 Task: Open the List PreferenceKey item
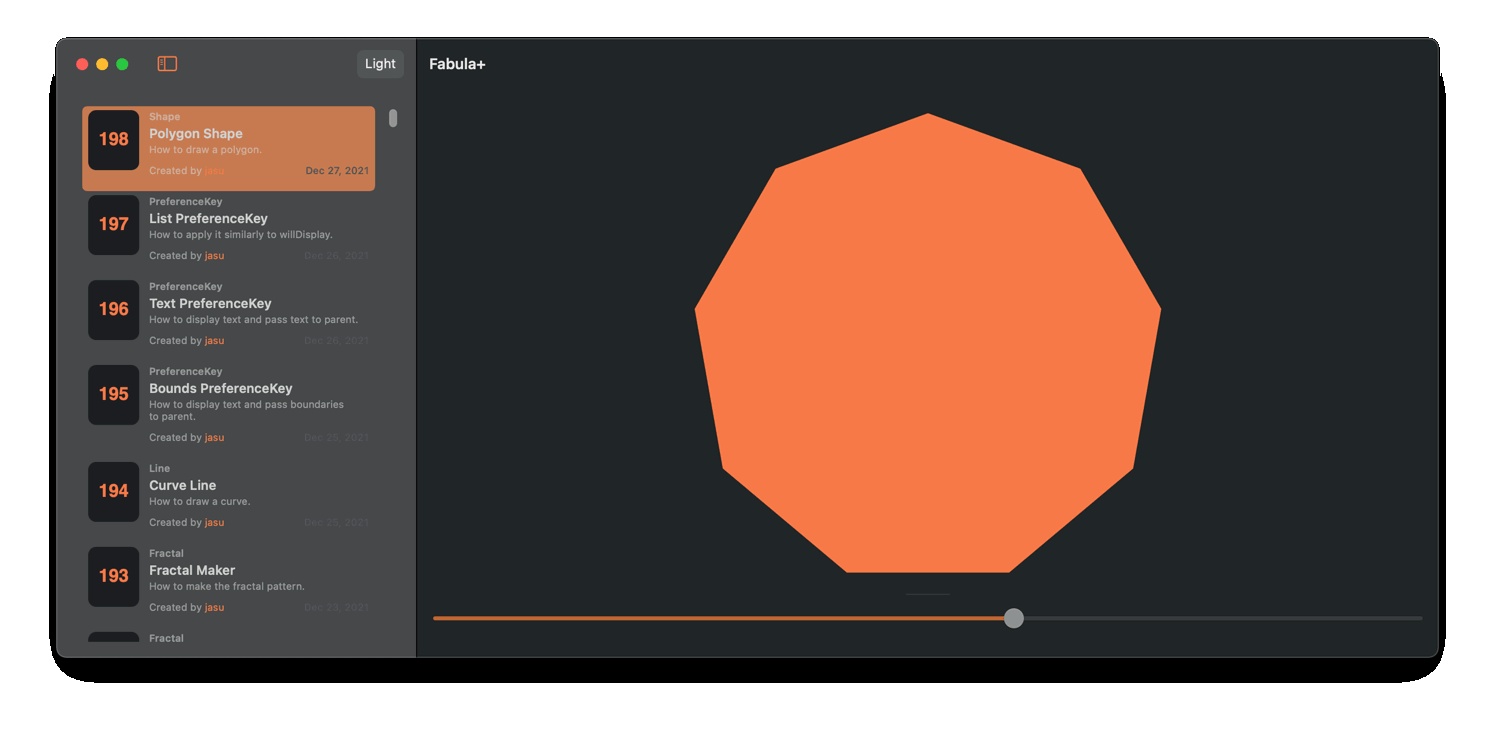pos(208,219)
